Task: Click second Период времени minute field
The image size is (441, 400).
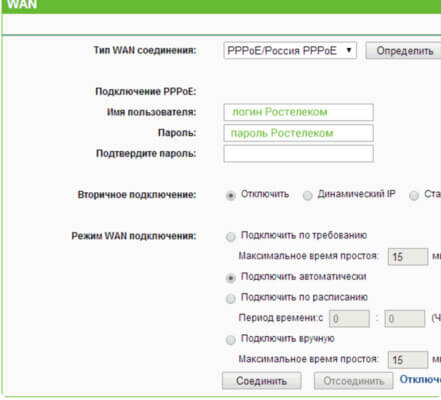Action: pos(405,319)
